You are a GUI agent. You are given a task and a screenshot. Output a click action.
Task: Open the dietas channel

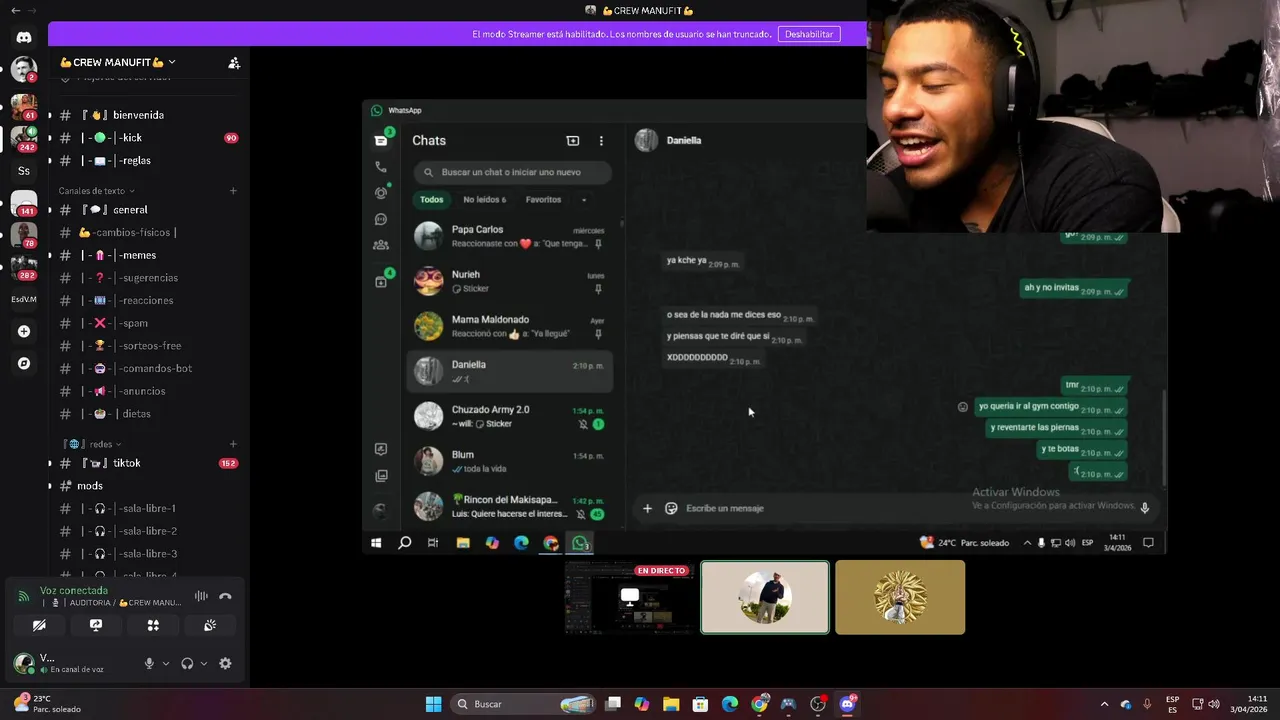148,414
